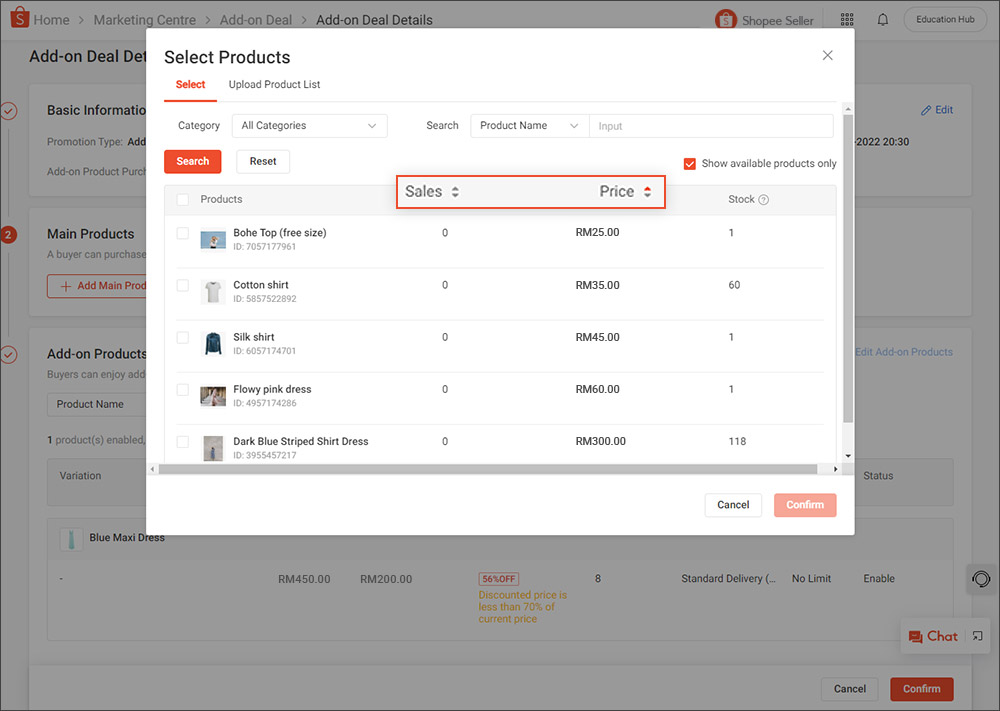Open the Chat panel
Viewport: 1000px width, 711px height.
click(938, 636)
